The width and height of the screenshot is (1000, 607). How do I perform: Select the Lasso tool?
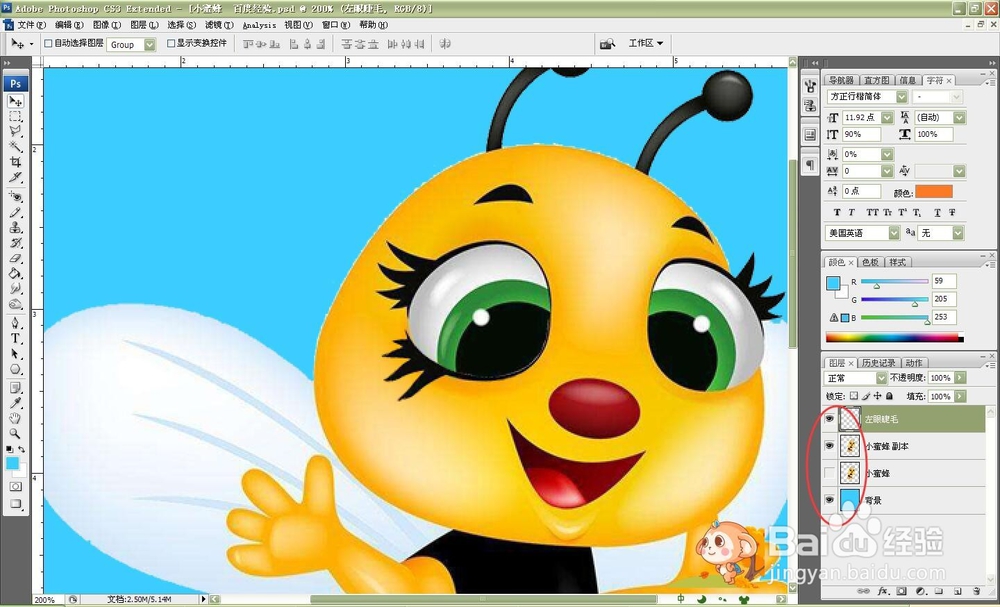[x=15, y=130]
